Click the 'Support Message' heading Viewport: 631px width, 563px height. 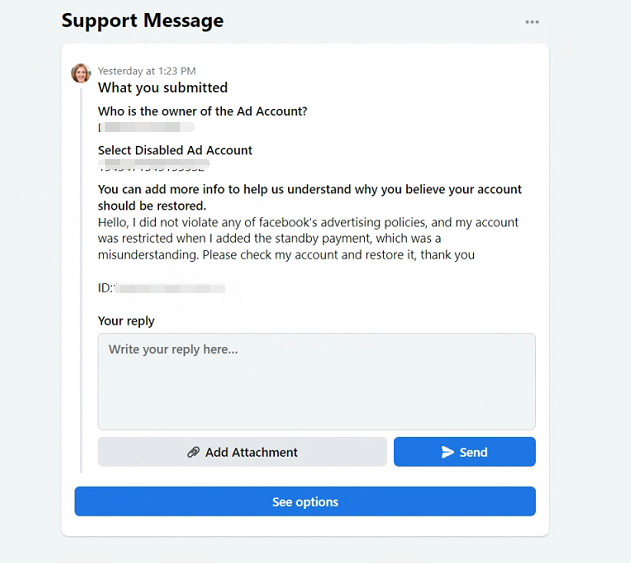pos(142,21)
